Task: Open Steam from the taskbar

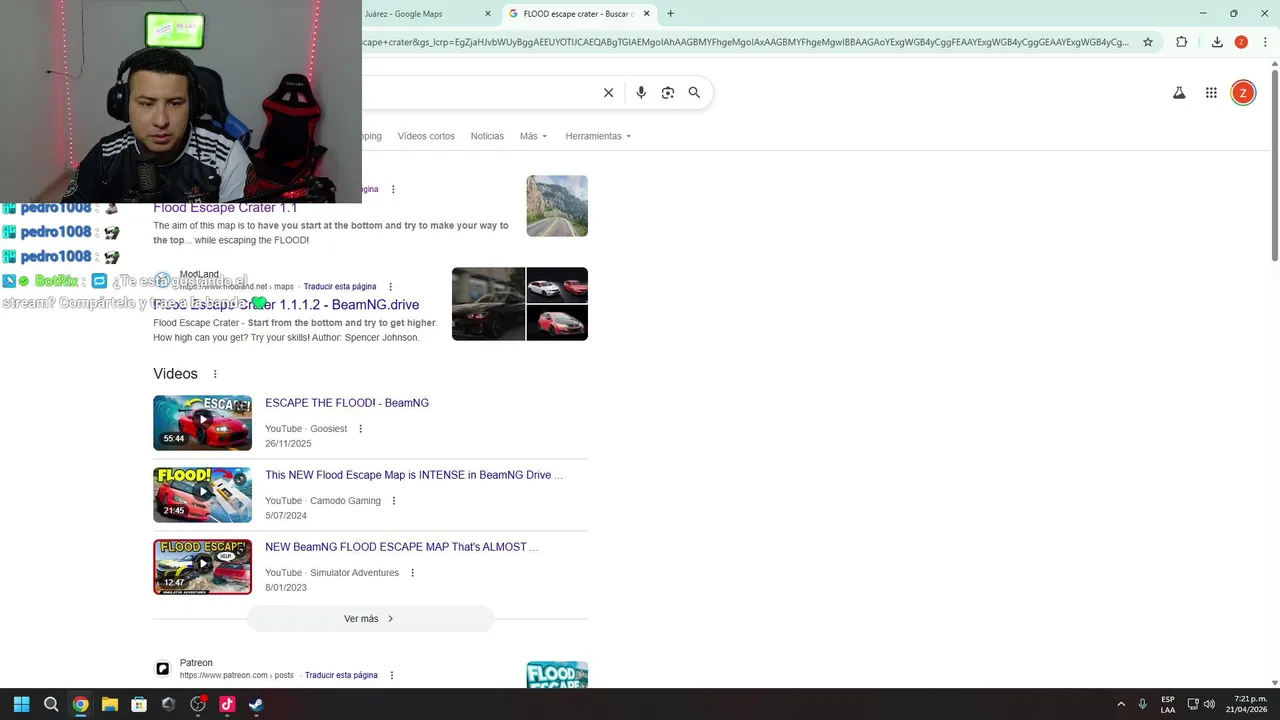Action: pyautogui.click(x=256, y=704)
